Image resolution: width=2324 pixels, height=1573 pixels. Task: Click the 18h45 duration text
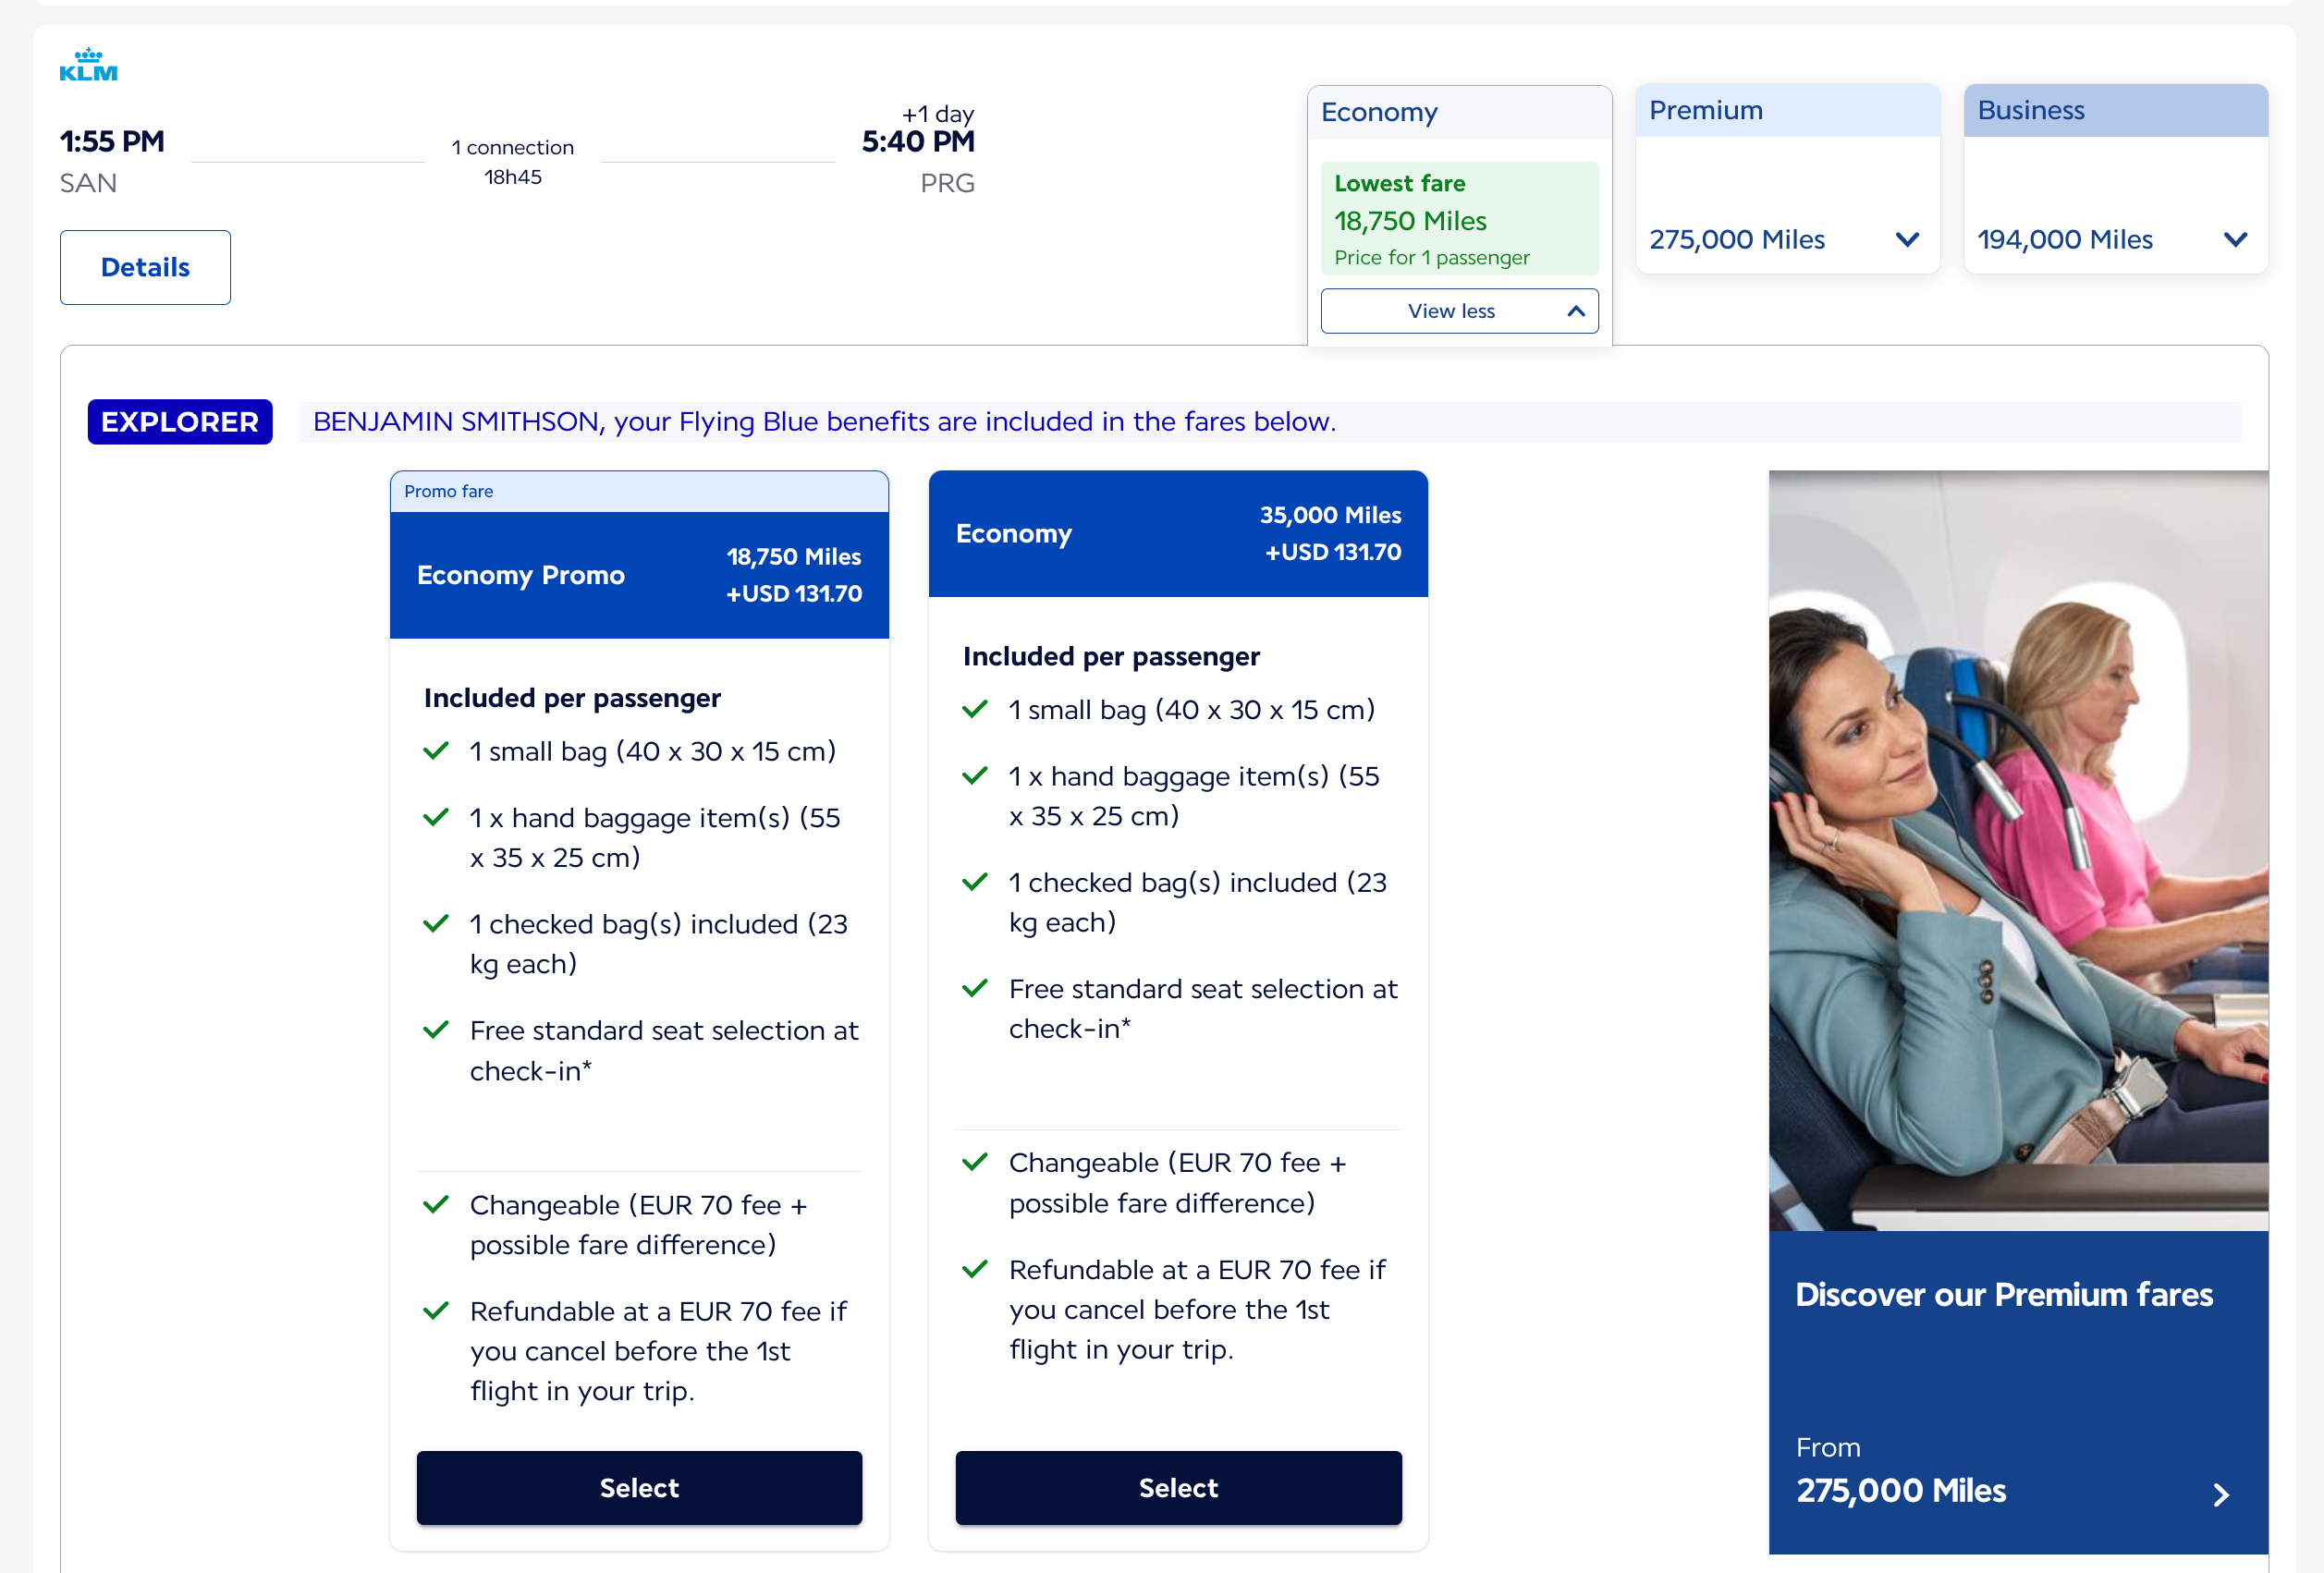pyautogui.click(x=512, y=177)
